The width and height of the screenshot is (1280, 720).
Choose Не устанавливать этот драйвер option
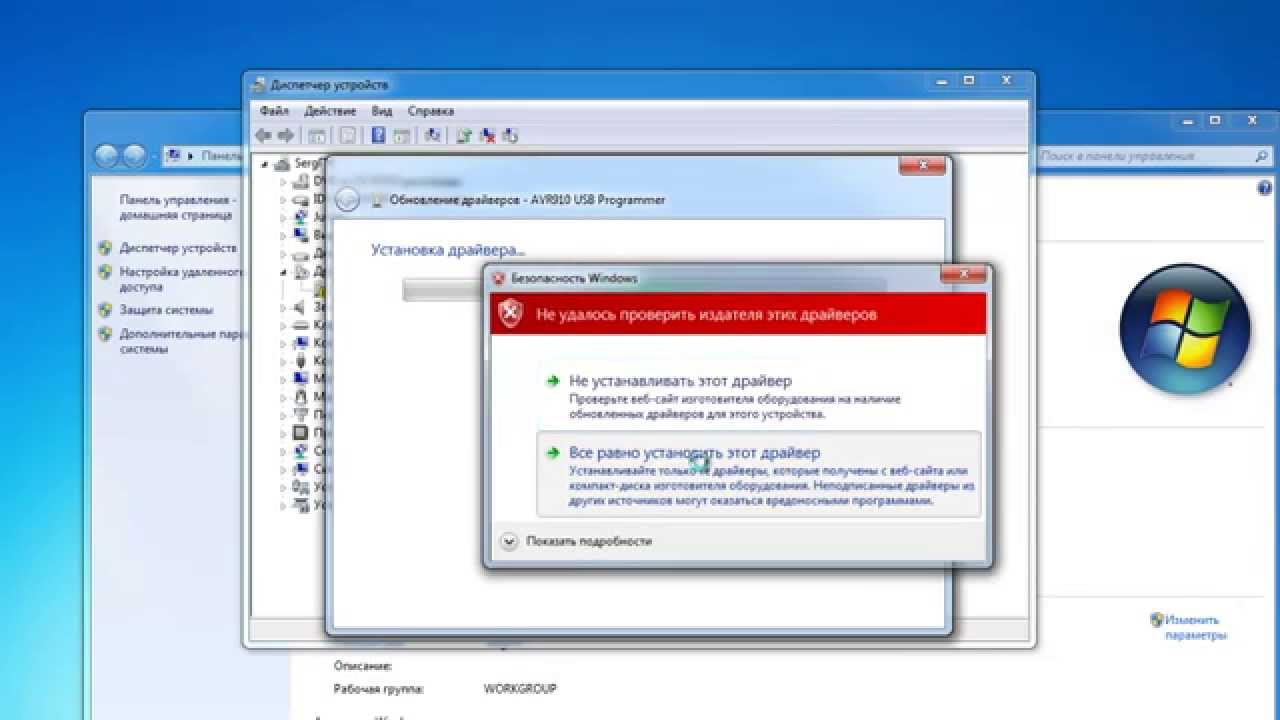pos(758,395)
